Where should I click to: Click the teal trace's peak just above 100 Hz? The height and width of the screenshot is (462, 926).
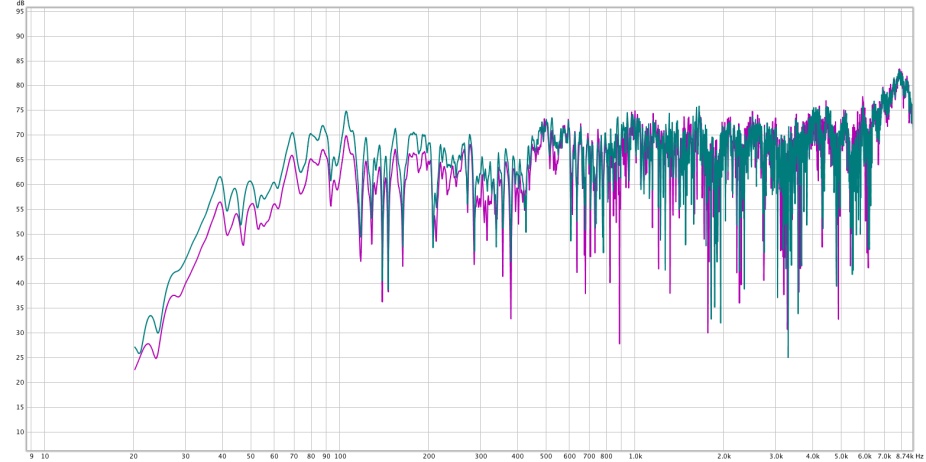[x=346, y=111]
